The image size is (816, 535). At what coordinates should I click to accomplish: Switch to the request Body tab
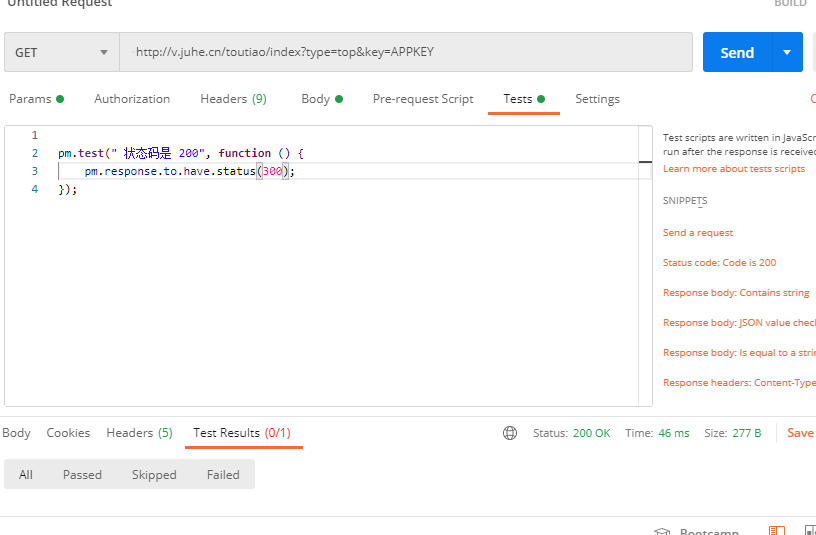pos(322,99)
